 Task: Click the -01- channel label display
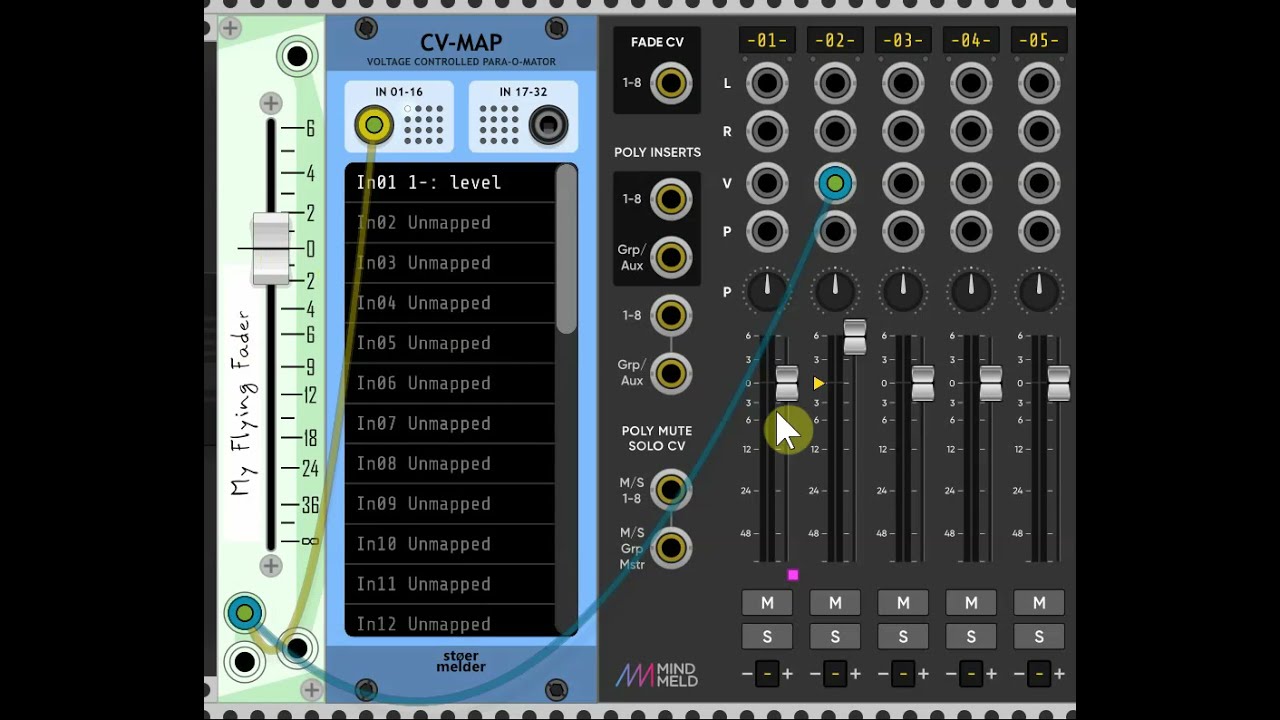(x=767, y=41)
